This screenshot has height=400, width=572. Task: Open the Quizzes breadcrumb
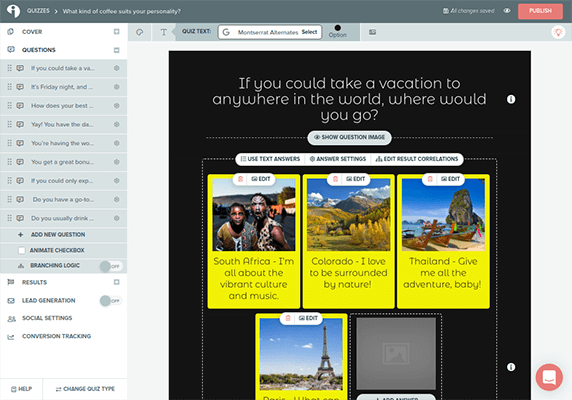pyautogui.click(x=38, y=11)
